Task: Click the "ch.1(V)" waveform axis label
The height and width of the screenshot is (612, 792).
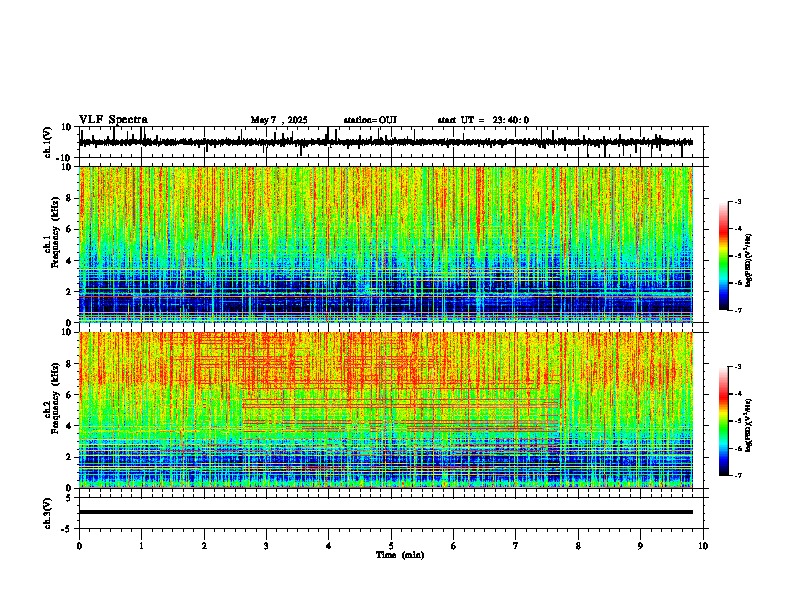Action: click(48, 142)
